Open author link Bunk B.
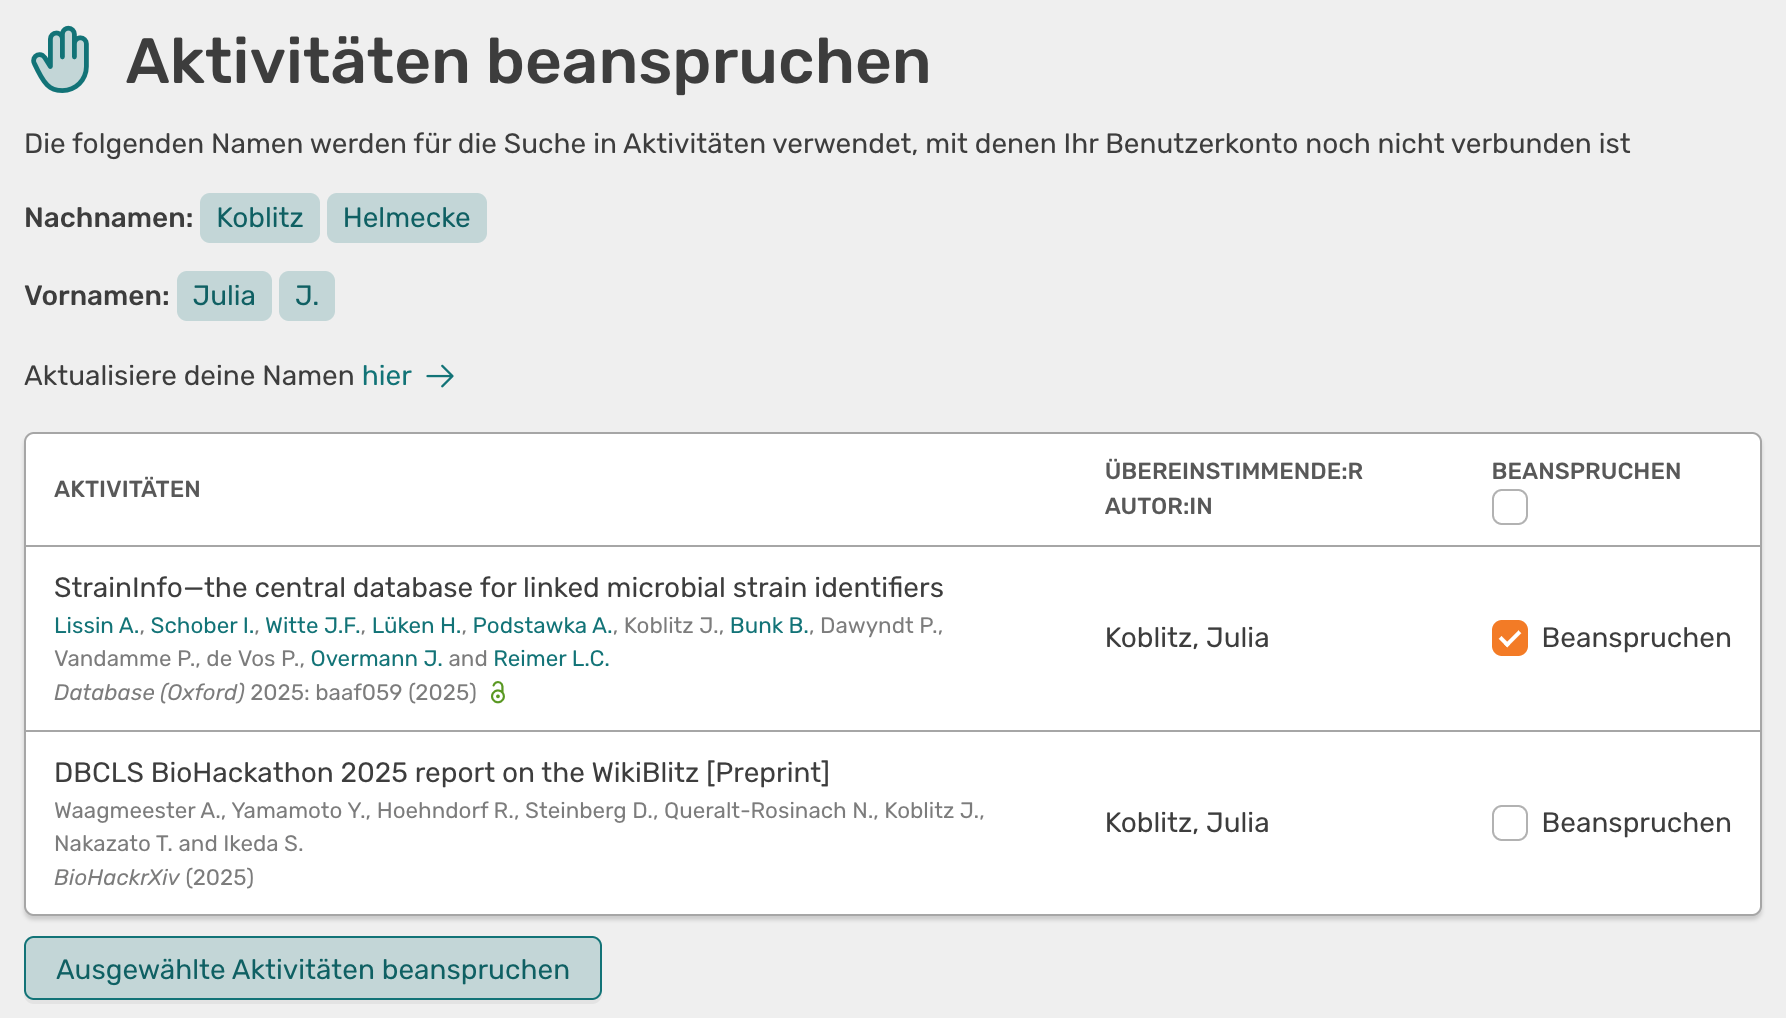 tap(768, 625)
